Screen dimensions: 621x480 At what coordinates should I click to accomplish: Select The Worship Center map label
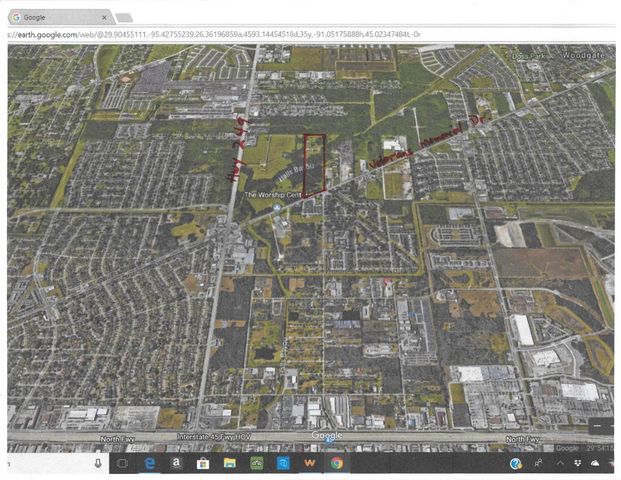pos(274,195)
